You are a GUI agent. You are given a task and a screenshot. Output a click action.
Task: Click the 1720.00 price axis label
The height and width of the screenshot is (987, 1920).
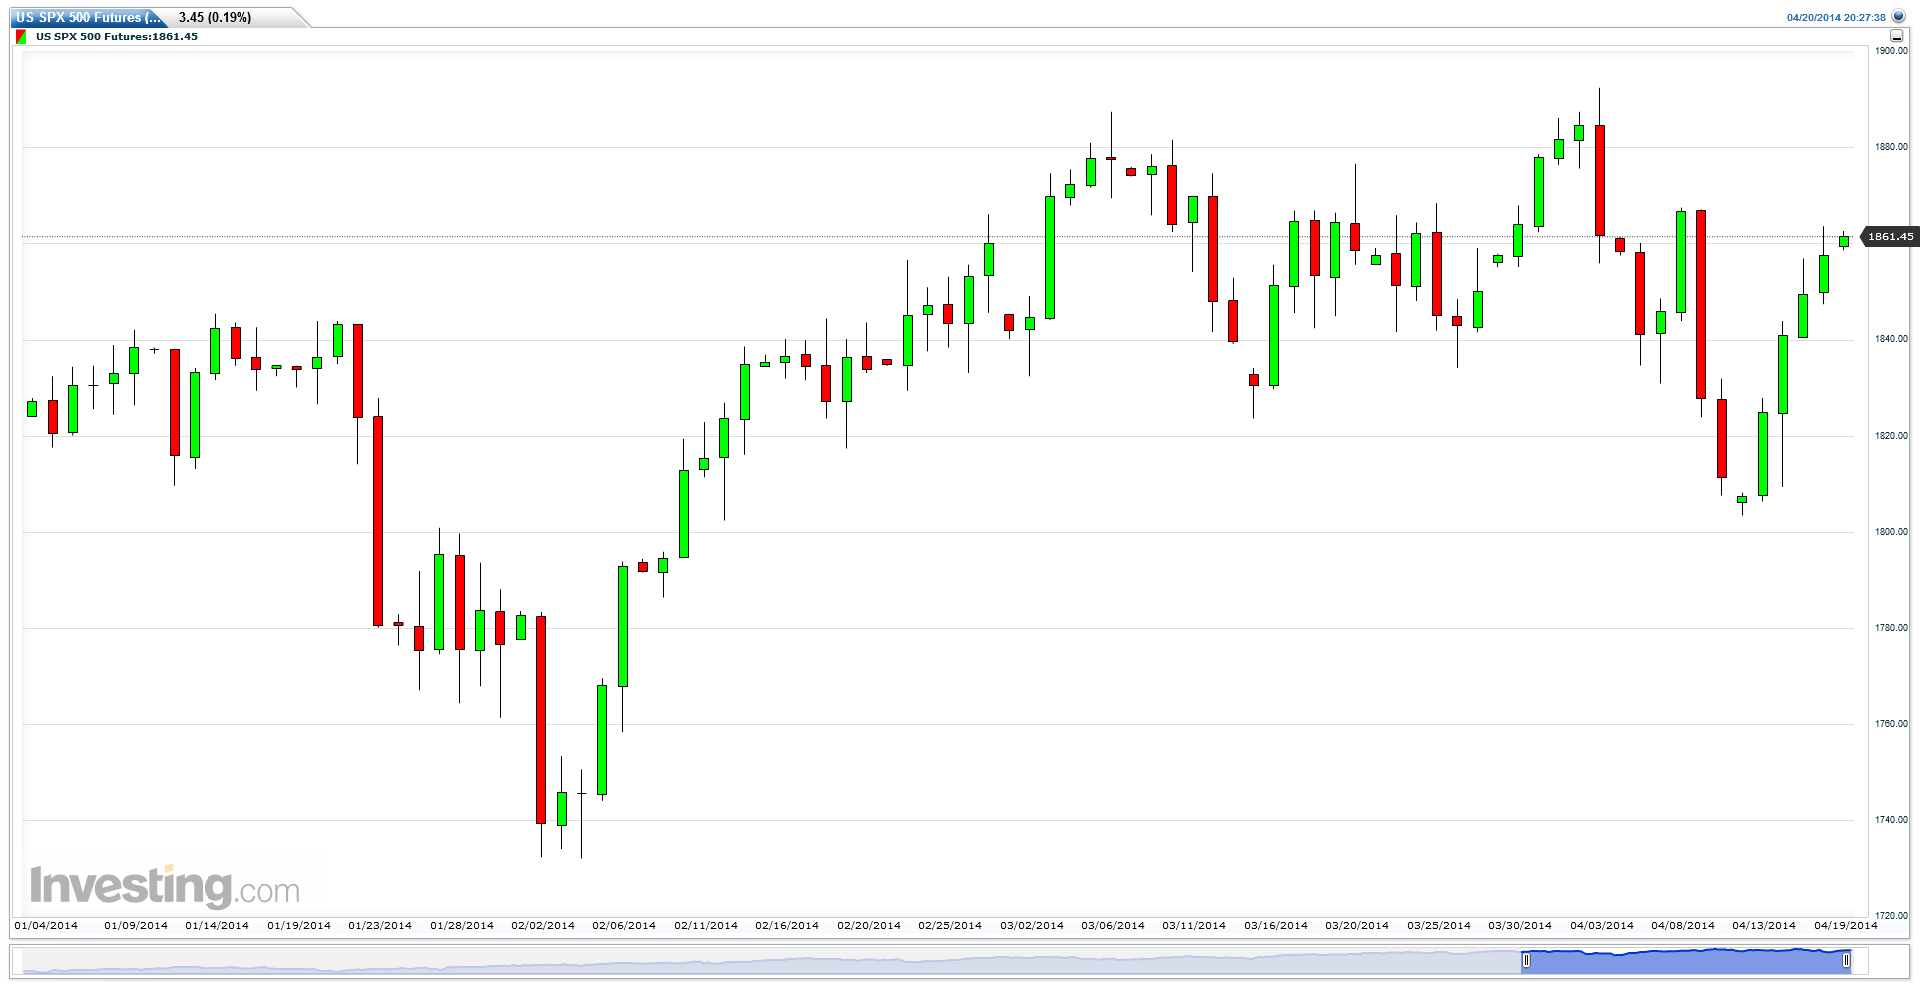tap(1892, 915)
